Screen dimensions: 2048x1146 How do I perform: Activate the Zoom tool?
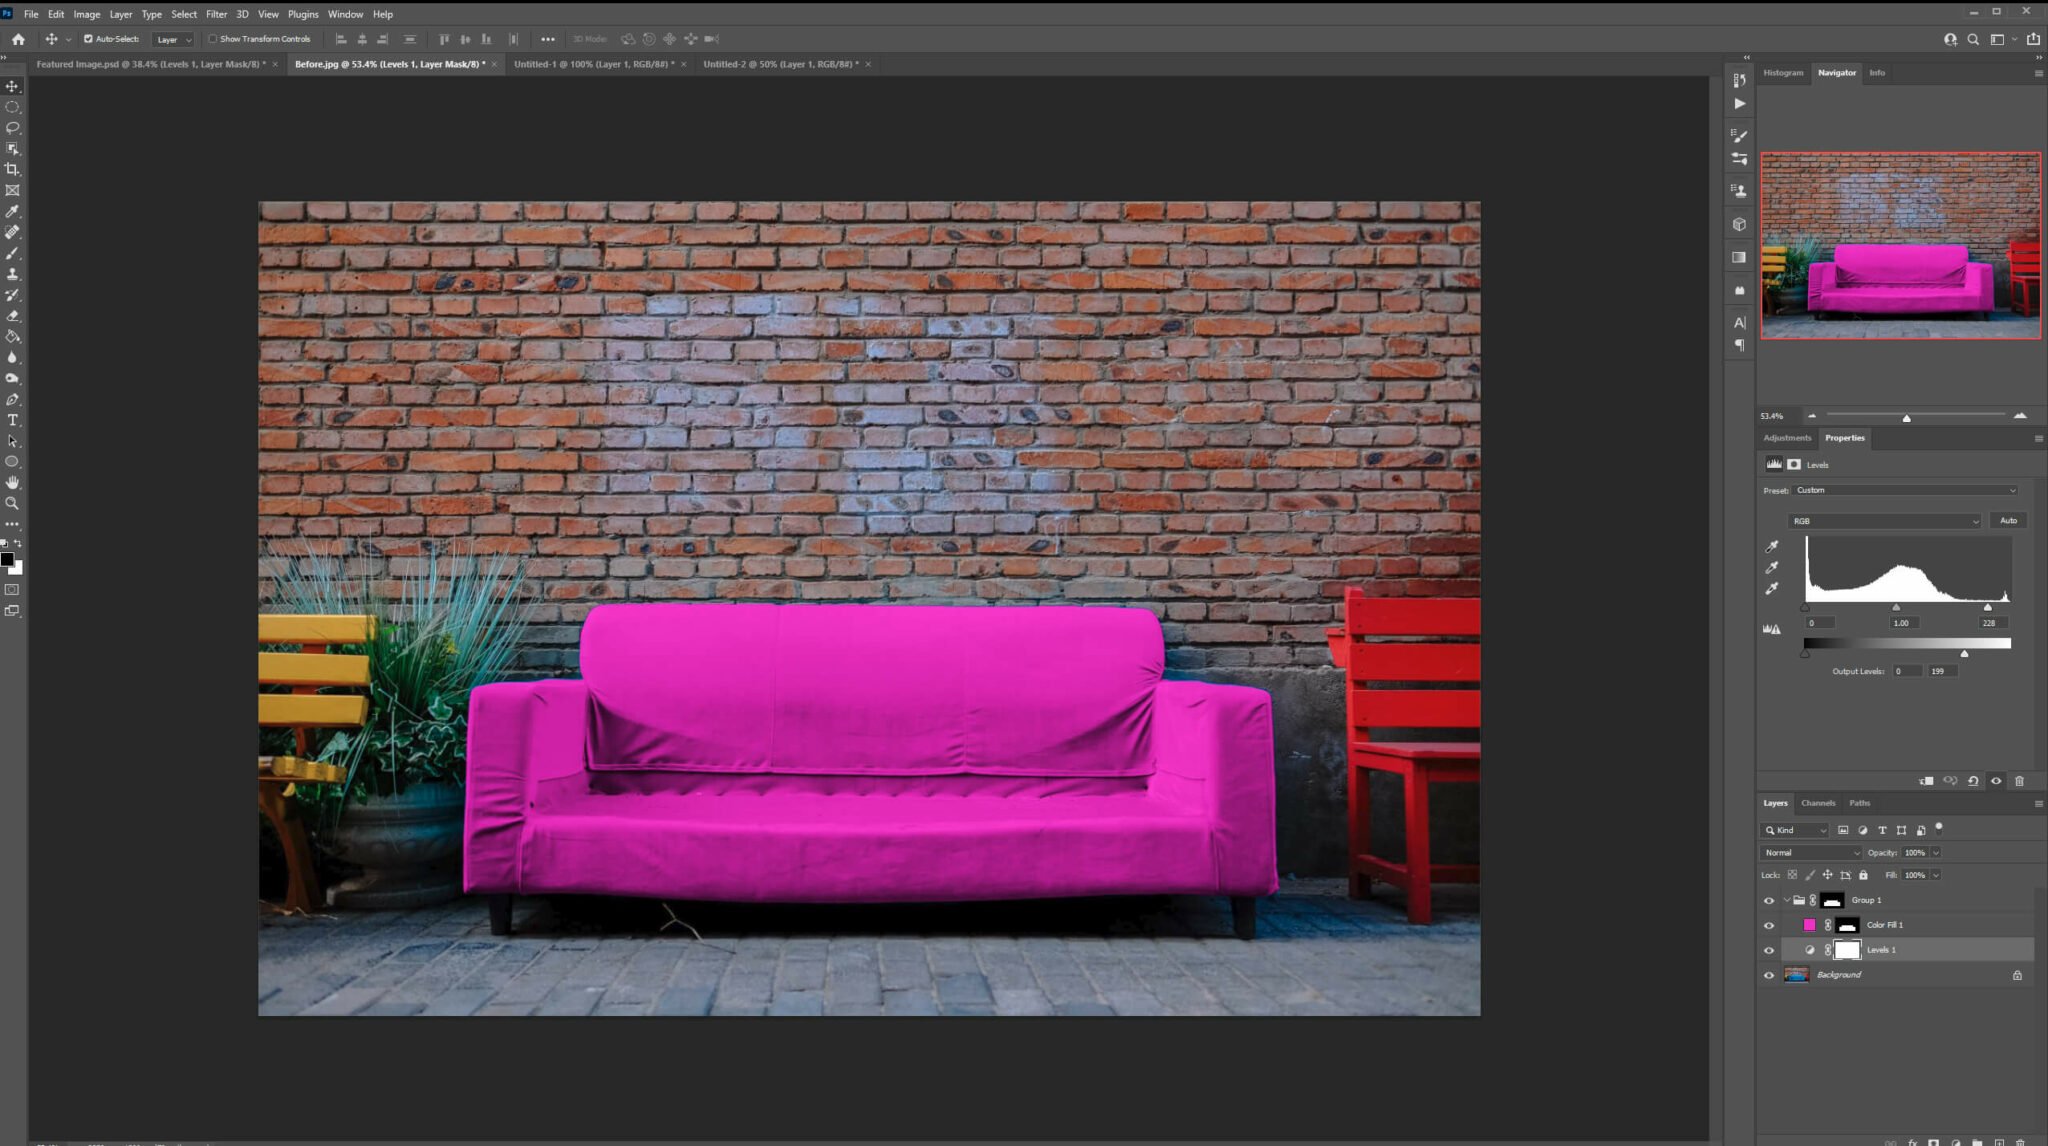pyautogui.click(x=13, y=503)
